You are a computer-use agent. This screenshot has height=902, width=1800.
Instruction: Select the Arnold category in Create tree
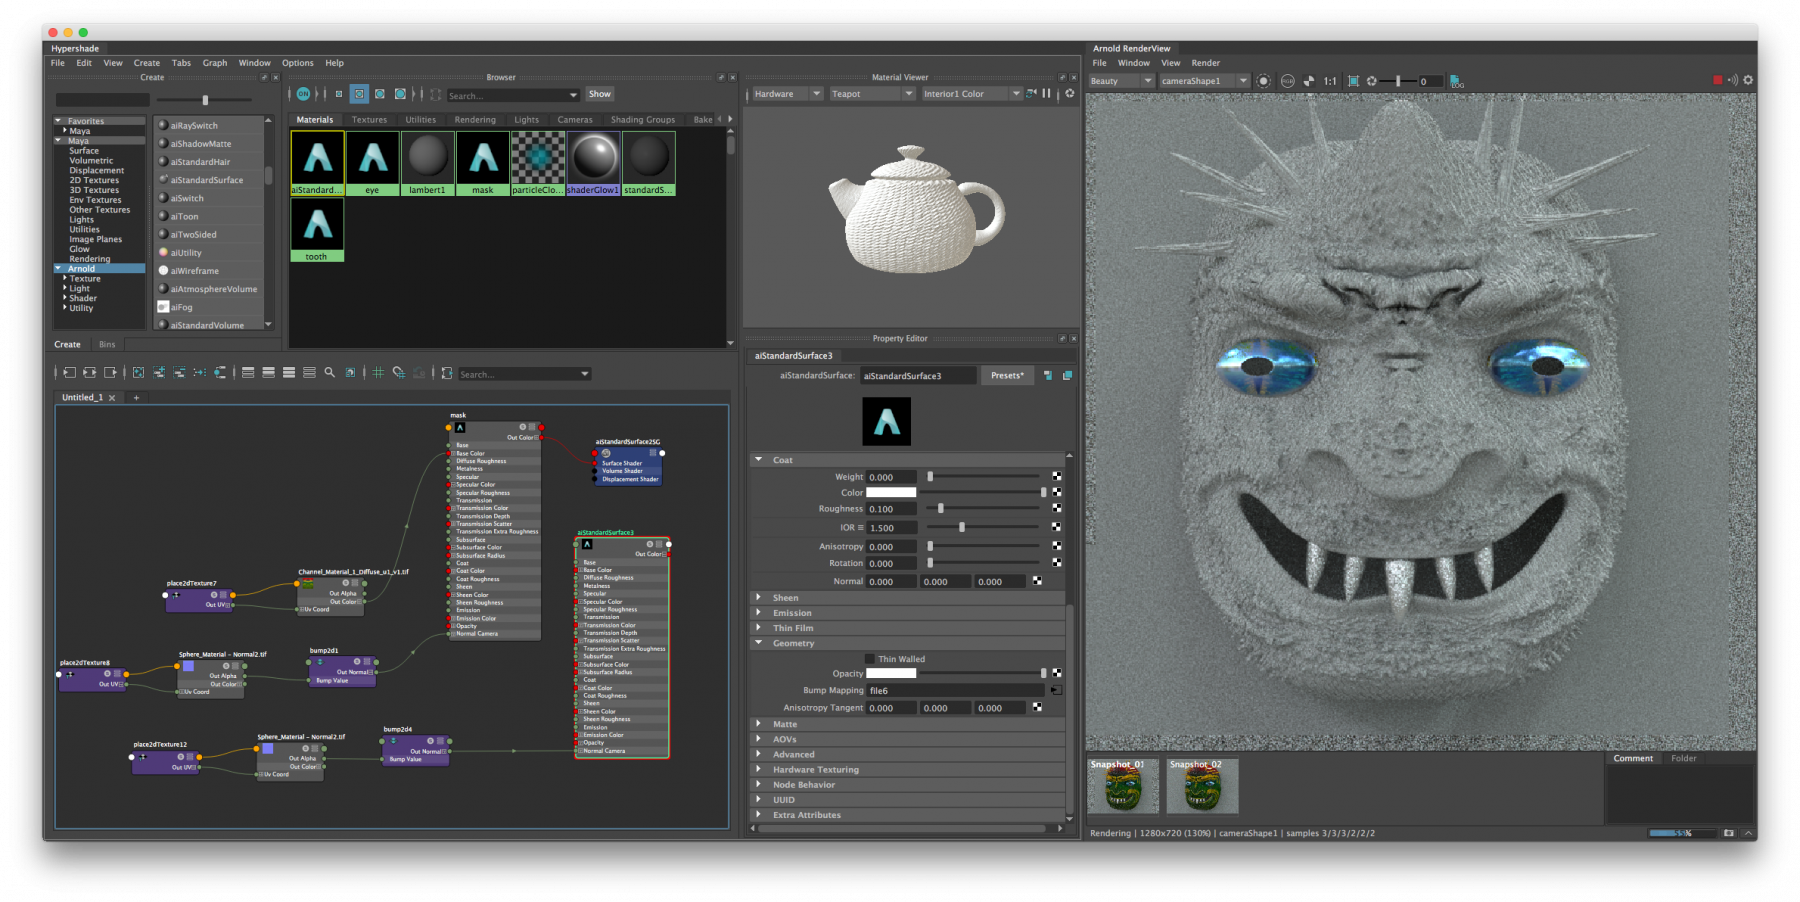[100, 269]
